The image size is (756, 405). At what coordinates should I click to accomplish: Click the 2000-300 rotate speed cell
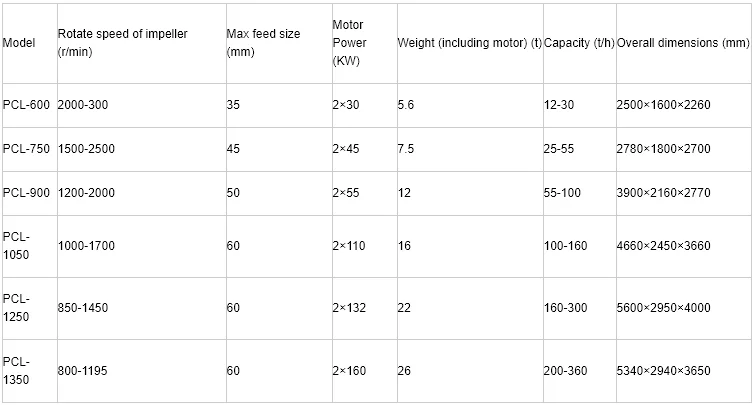pos(142,105)
